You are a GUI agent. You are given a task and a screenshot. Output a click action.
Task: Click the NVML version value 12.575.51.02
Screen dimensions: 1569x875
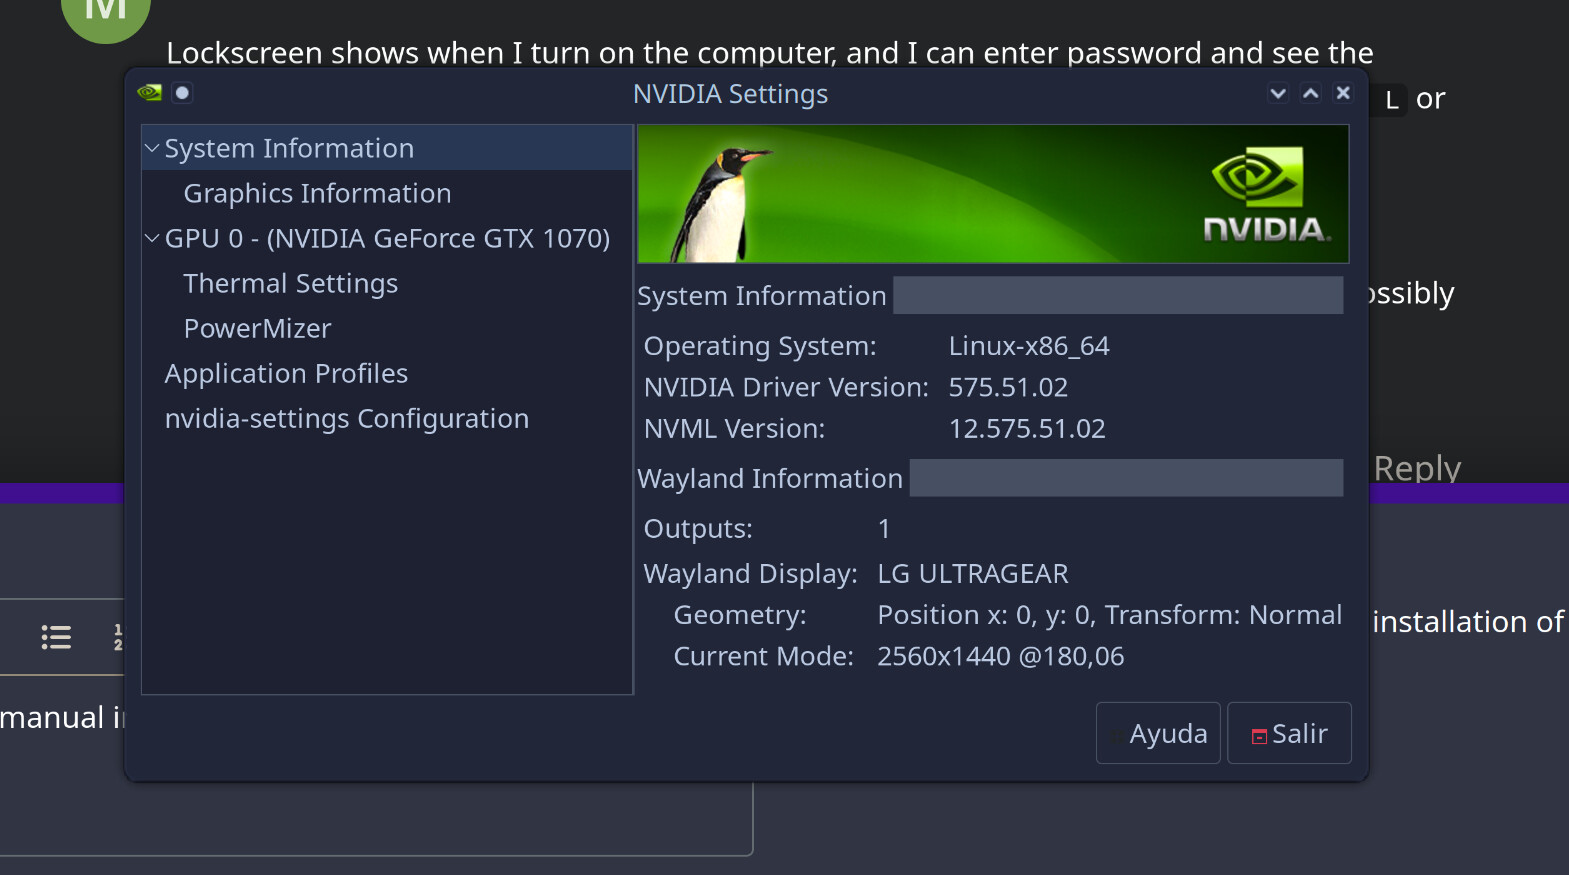tap(1027, 428)
